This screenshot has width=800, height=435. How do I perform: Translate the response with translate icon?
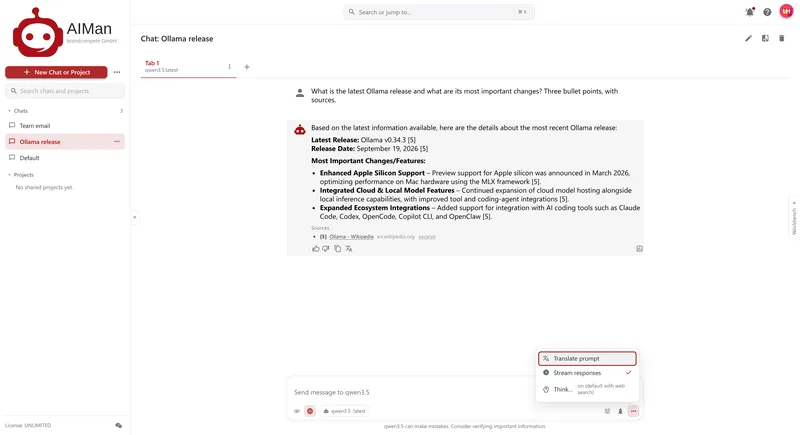(349, 249)
